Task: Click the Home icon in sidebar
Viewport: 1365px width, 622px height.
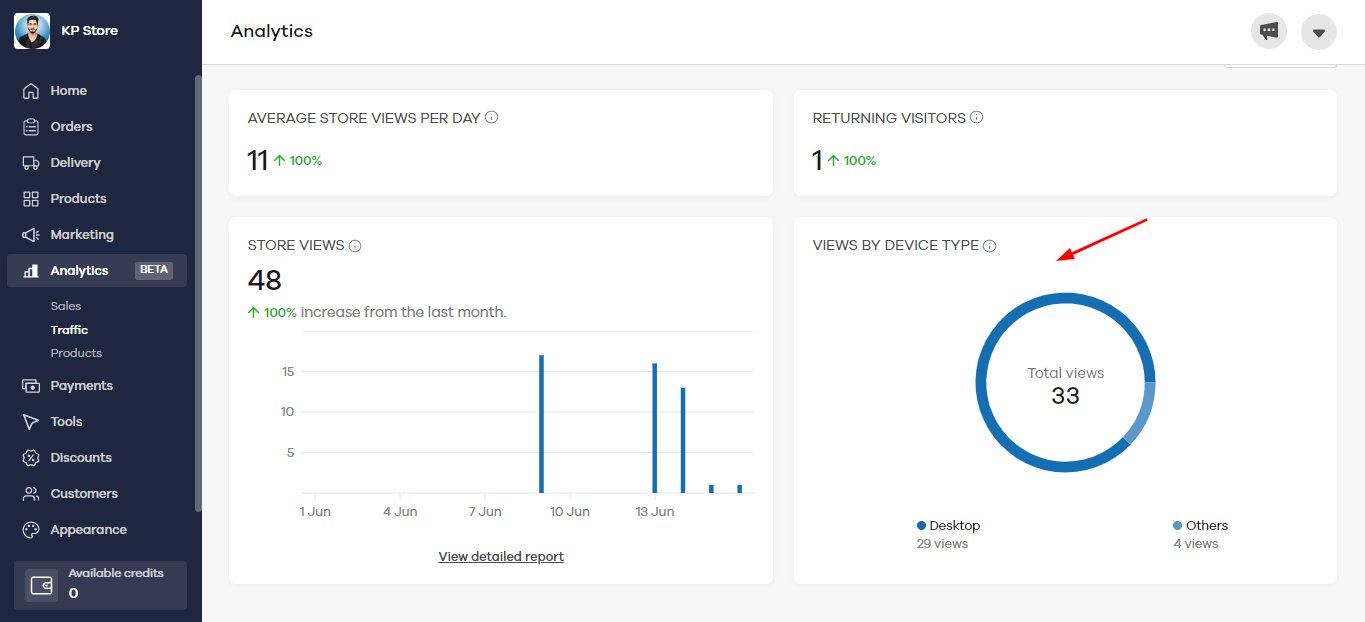Action: click(31, 91)
